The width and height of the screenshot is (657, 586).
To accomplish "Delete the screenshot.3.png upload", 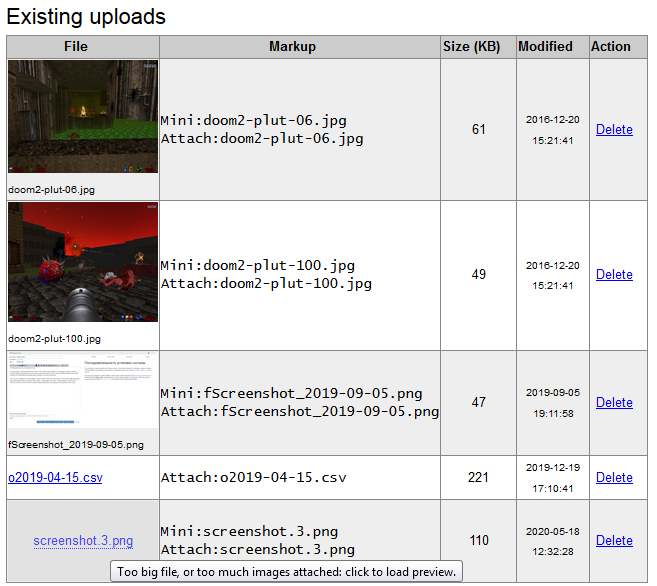I will (614, 540).
